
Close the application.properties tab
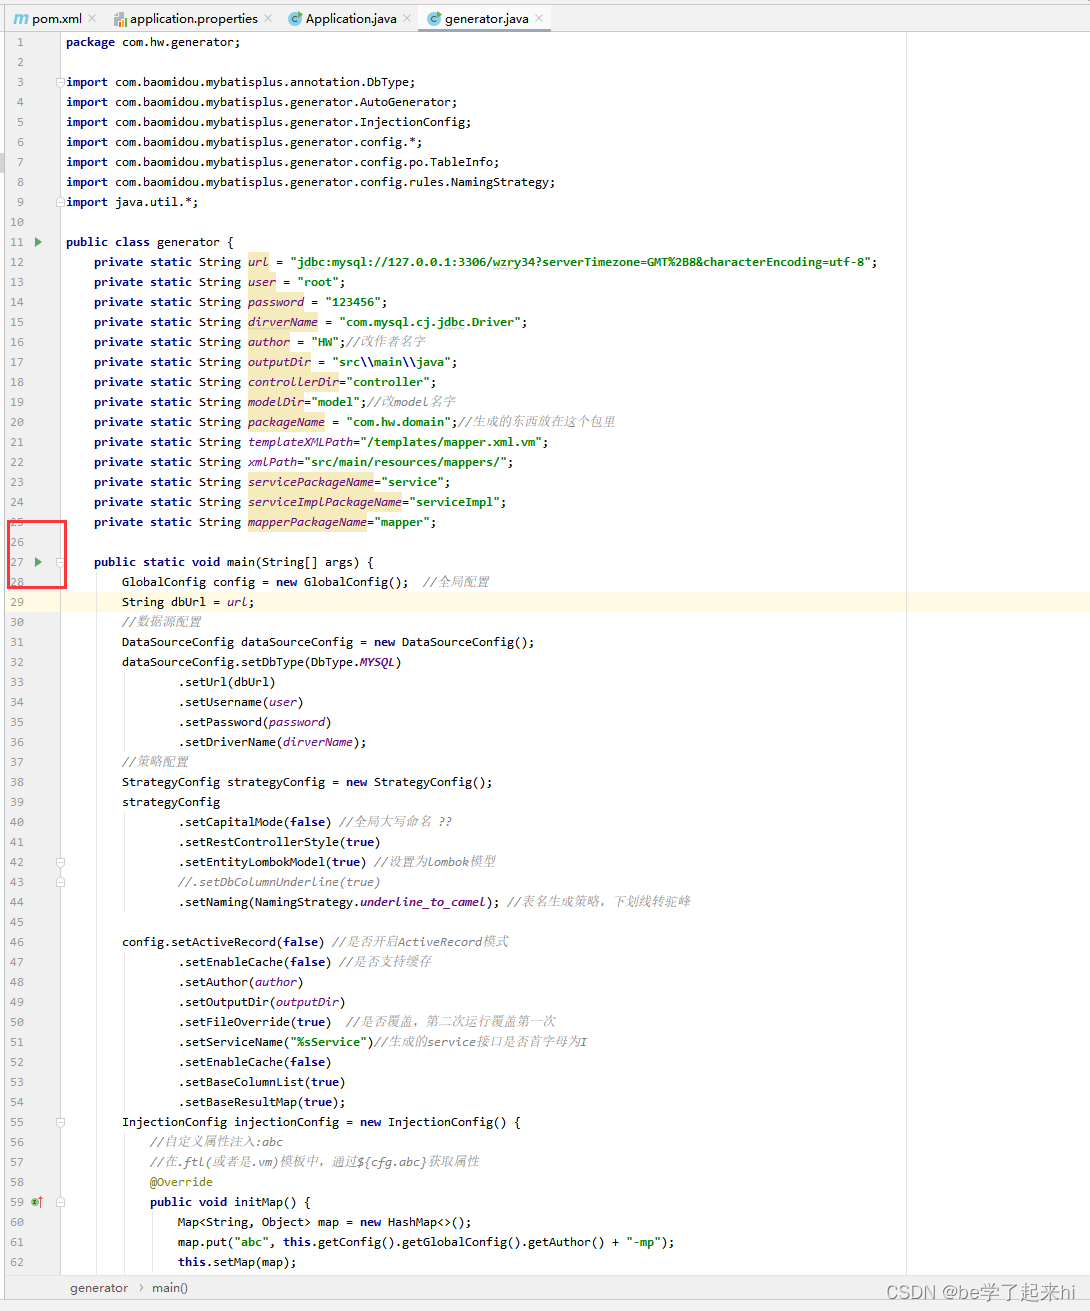[x=269, y=18]
